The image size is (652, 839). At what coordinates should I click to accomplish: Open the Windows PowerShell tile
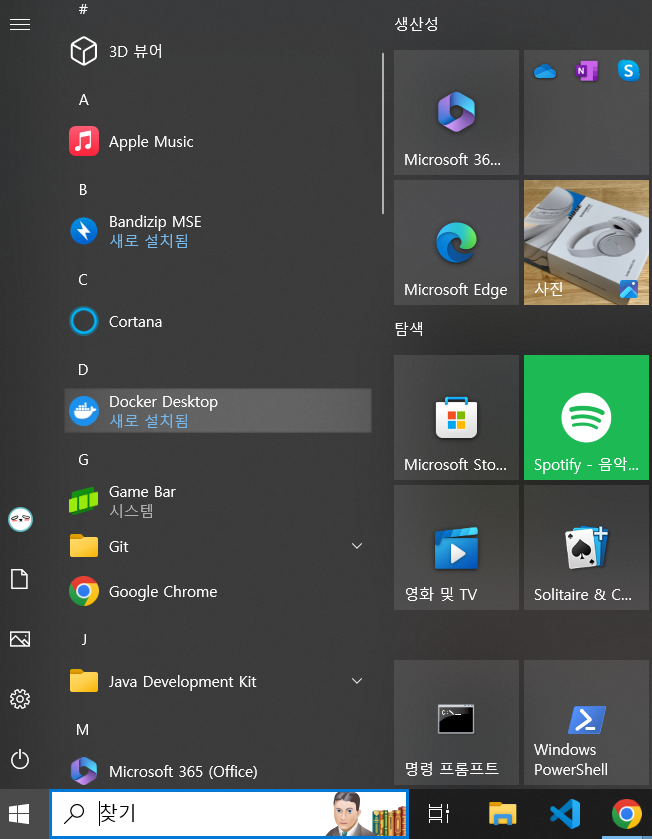click(x=586, y=722)
